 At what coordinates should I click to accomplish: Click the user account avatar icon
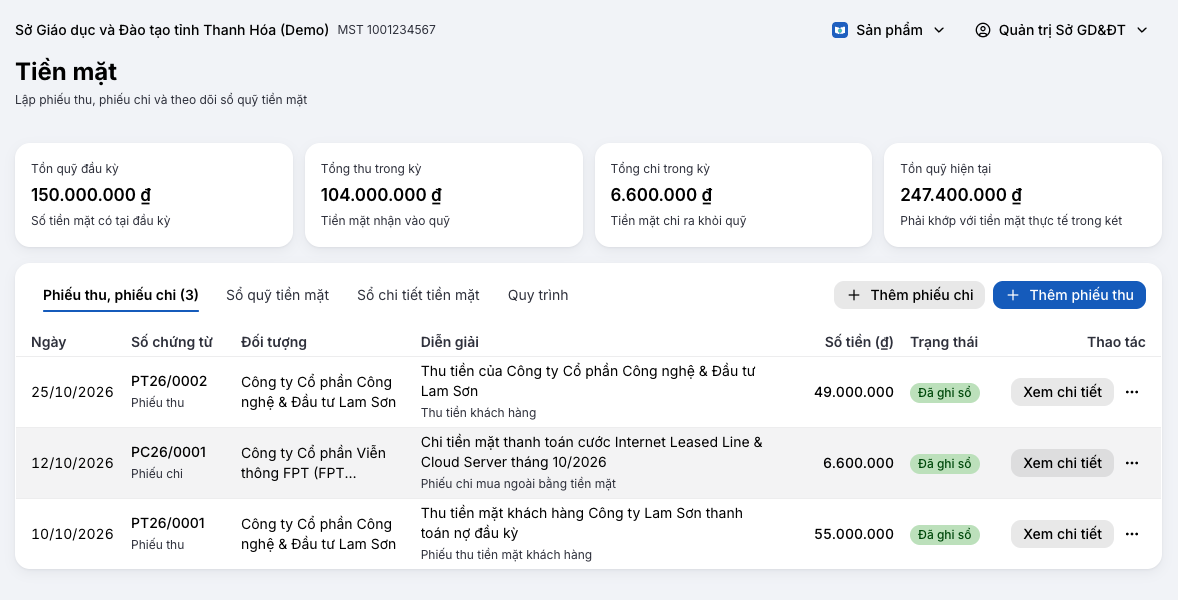[x=983, y=30]
